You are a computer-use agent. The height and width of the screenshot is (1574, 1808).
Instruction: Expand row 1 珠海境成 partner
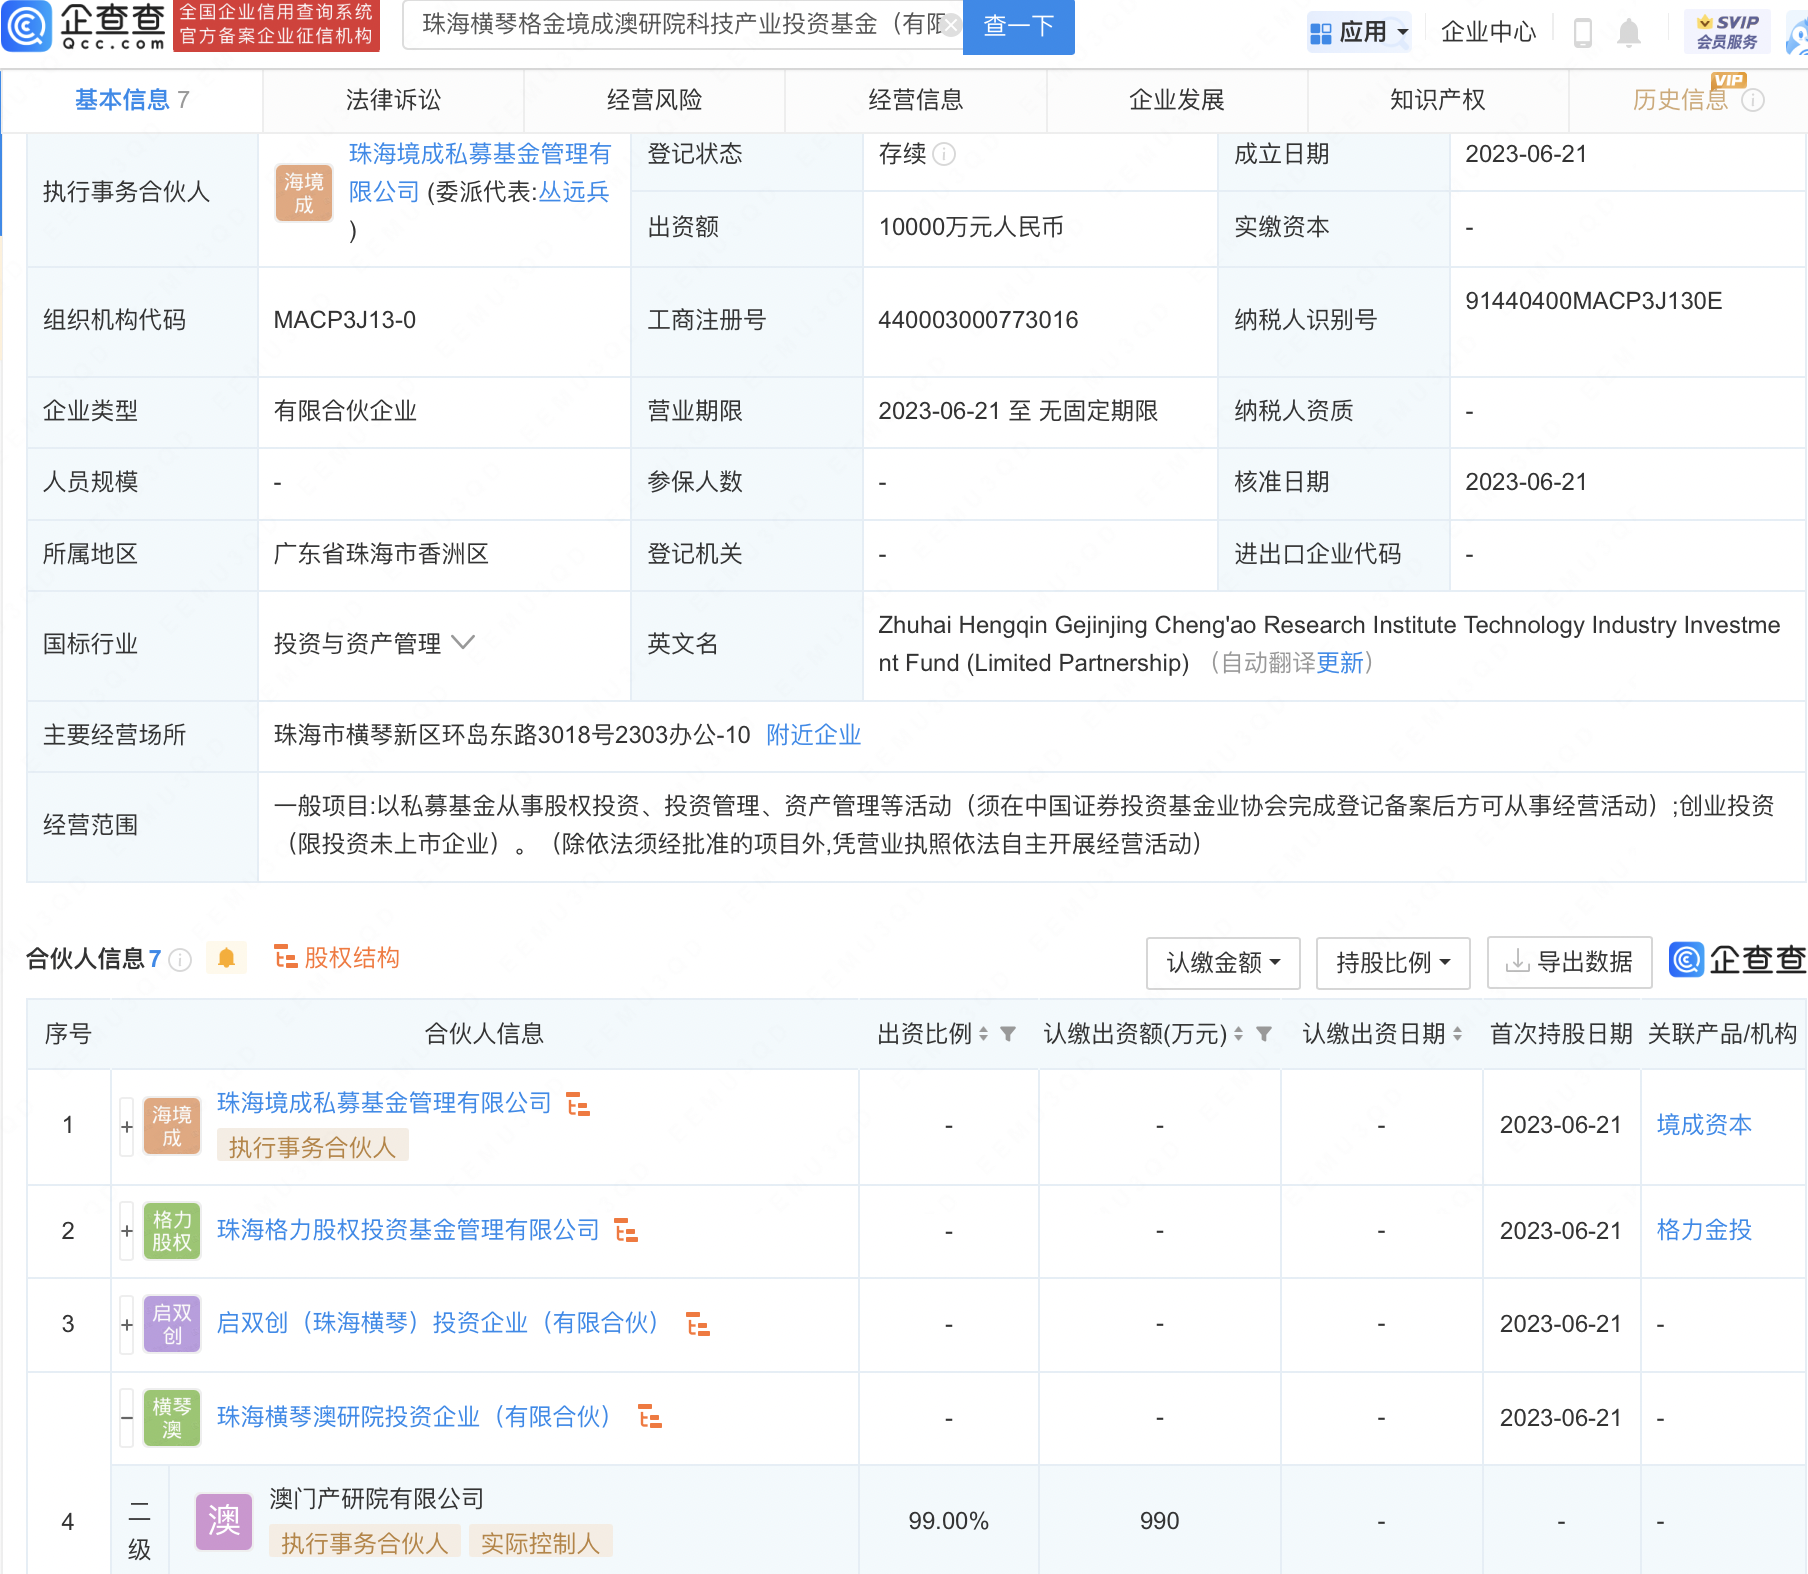coord(127,1127)
